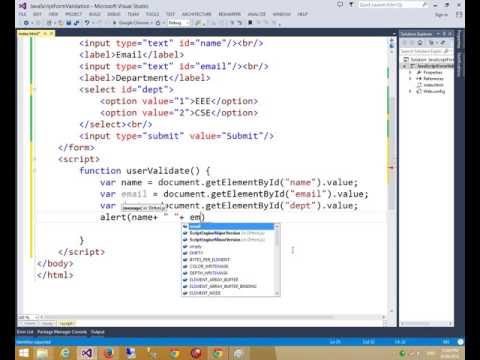Click the feedback speech bubble icon
Screen dimensions: 480x360
(340, 5)
